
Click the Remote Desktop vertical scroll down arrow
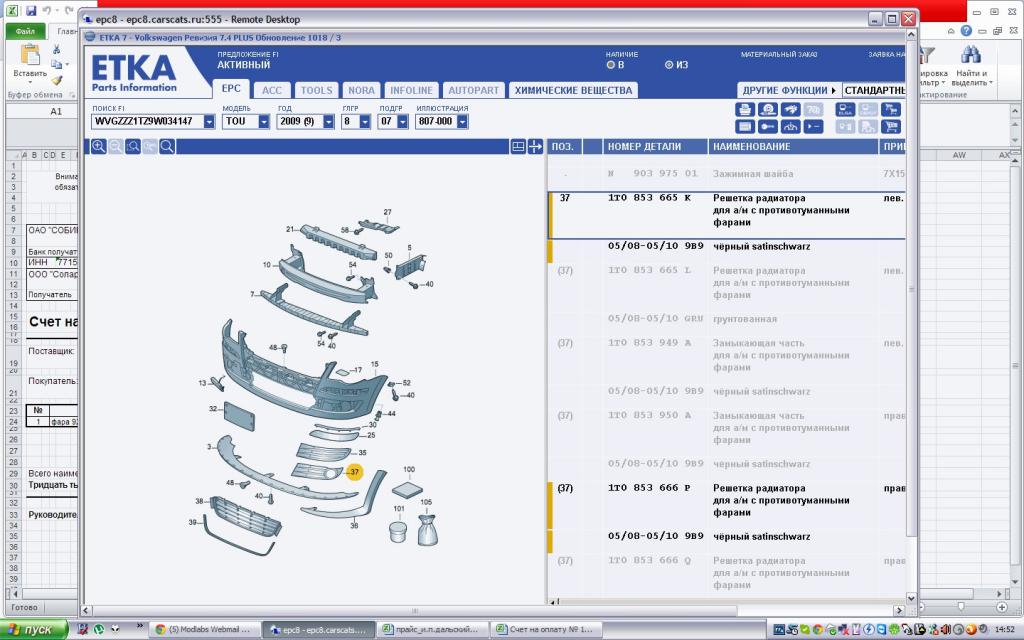pyautogui.click(x=912, y=598)
